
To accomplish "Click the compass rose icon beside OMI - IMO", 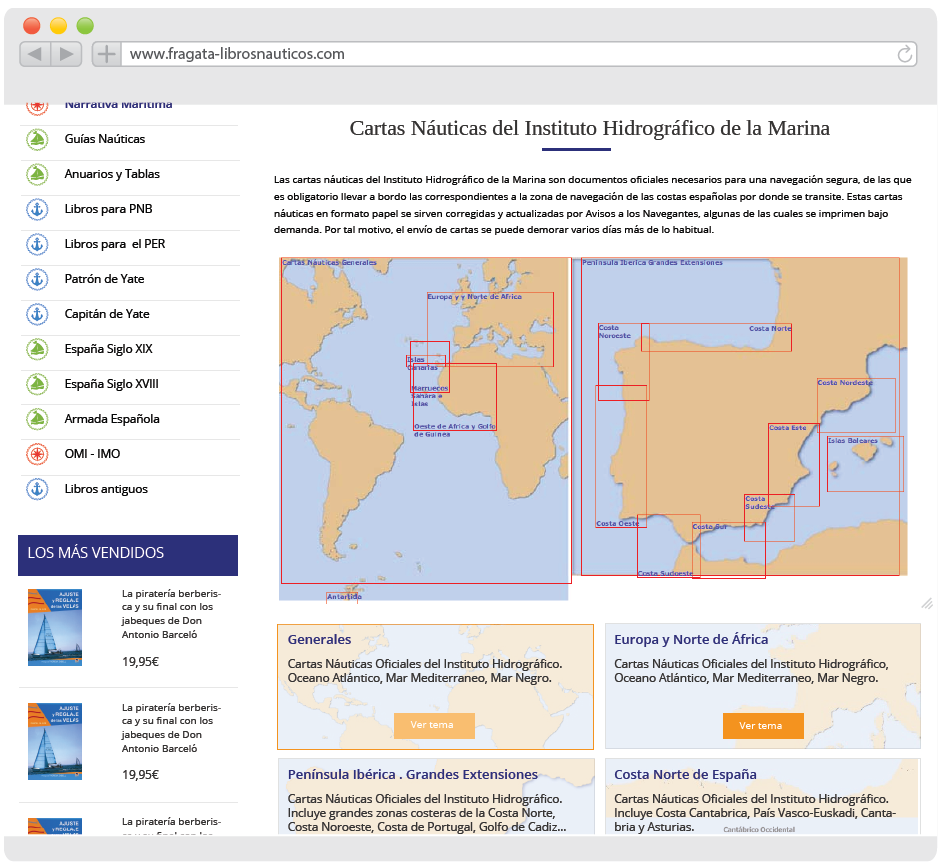I will click(x=37, y=454).
